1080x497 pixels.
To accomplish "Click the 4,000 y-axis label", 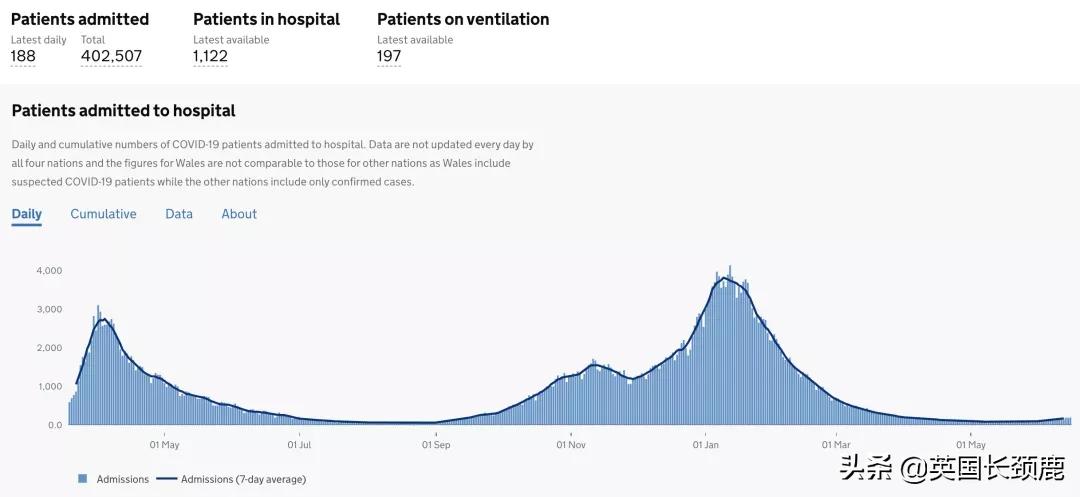I will point(49,271).
